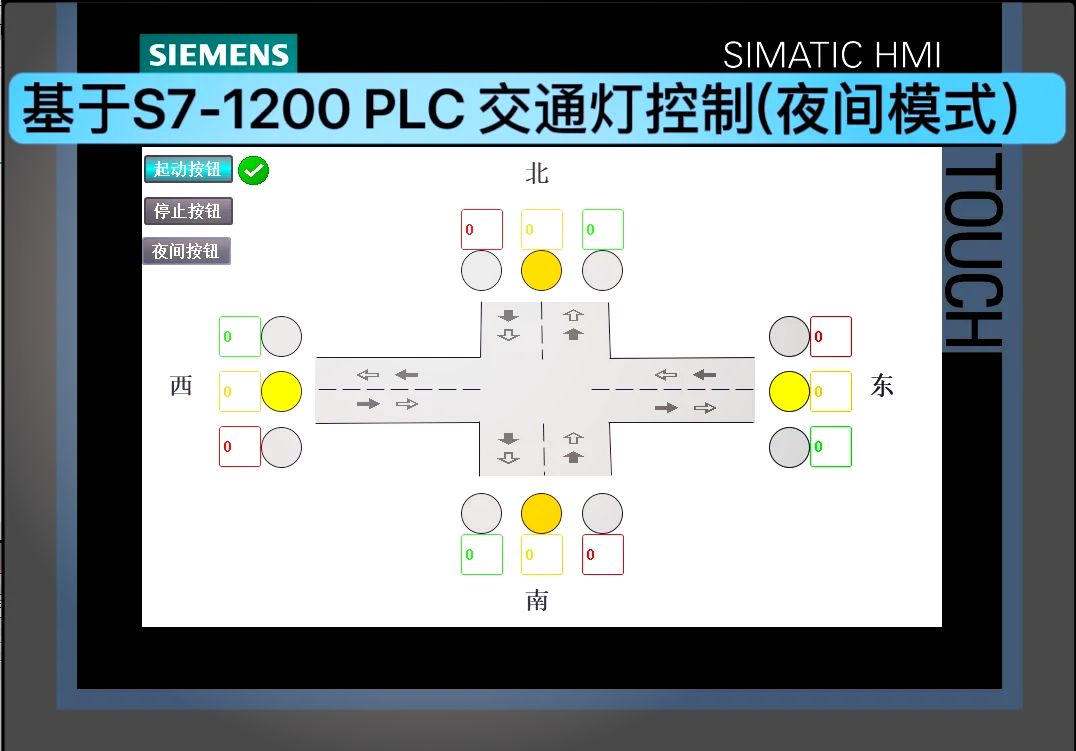
Task: Click the 西 west label
Action: point(181,386)
